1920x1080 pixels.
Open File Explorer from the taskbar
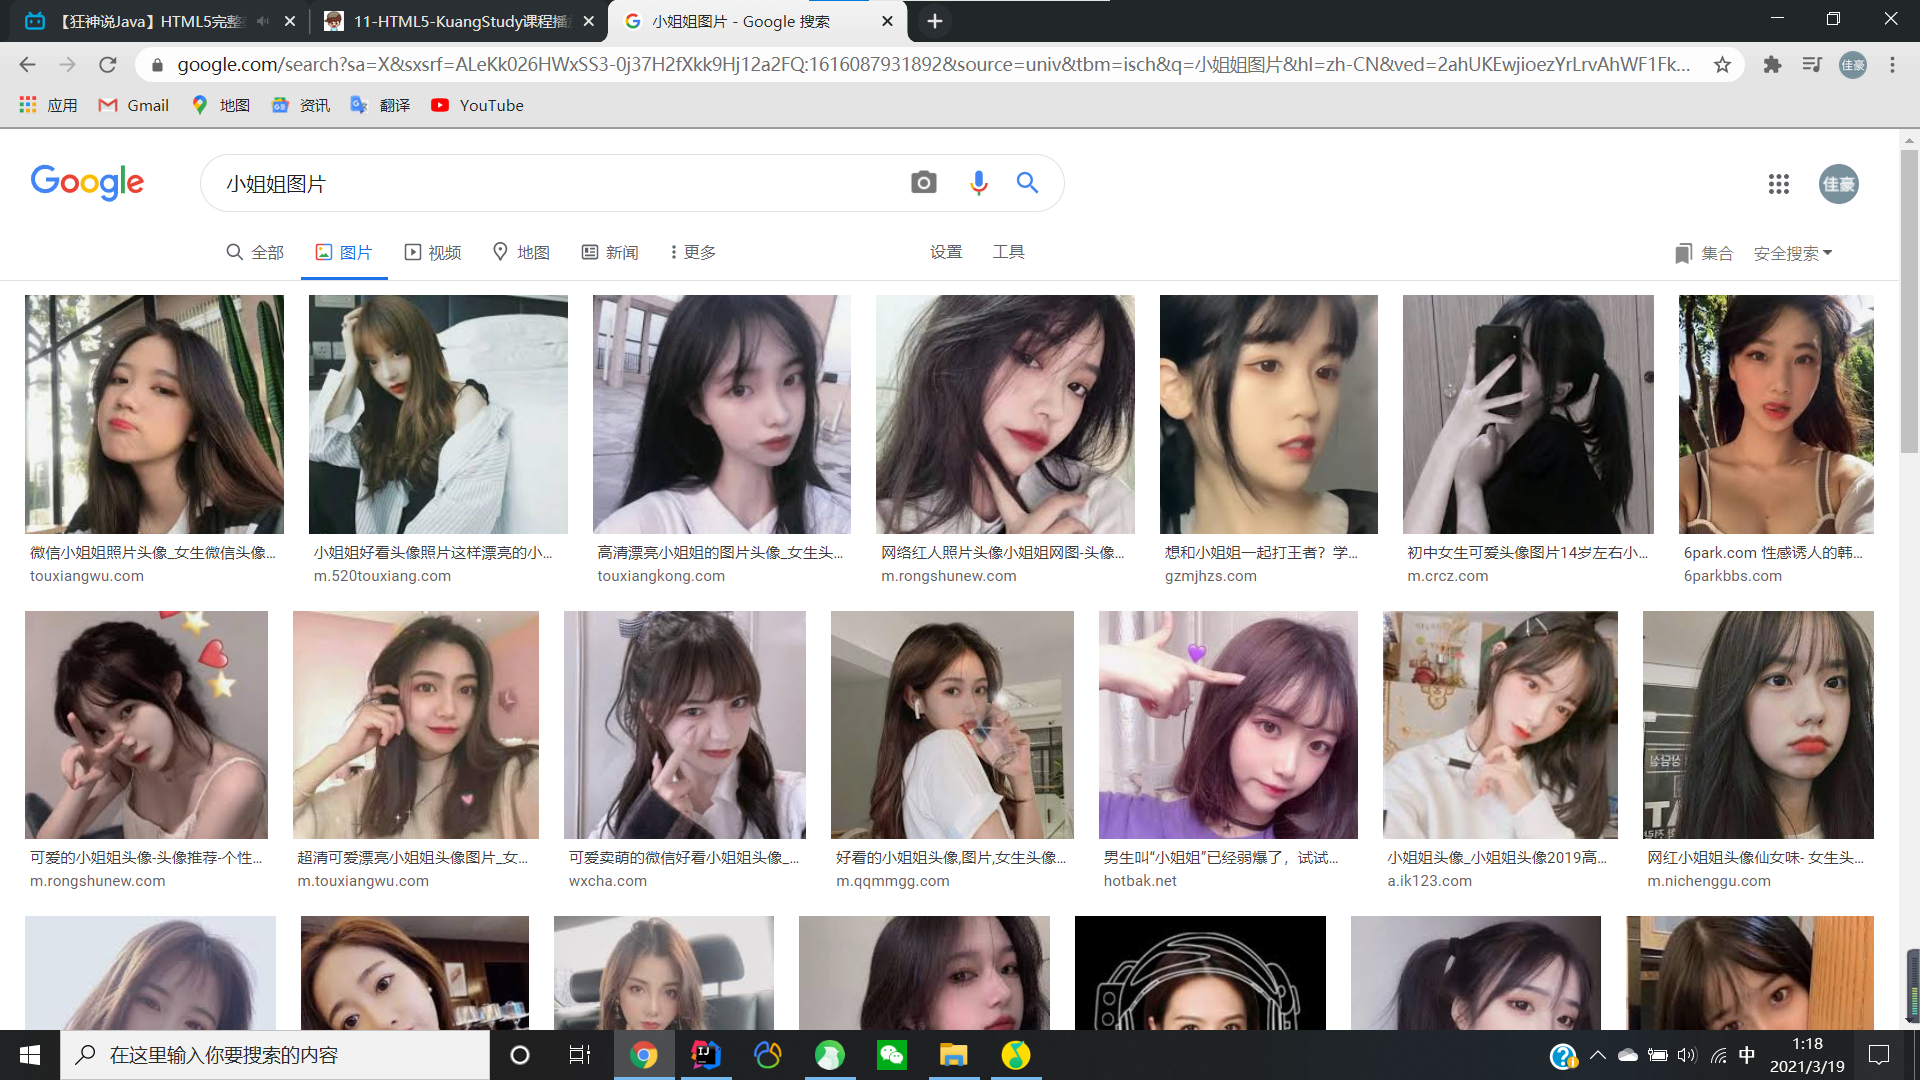[x=954, y=1055]
